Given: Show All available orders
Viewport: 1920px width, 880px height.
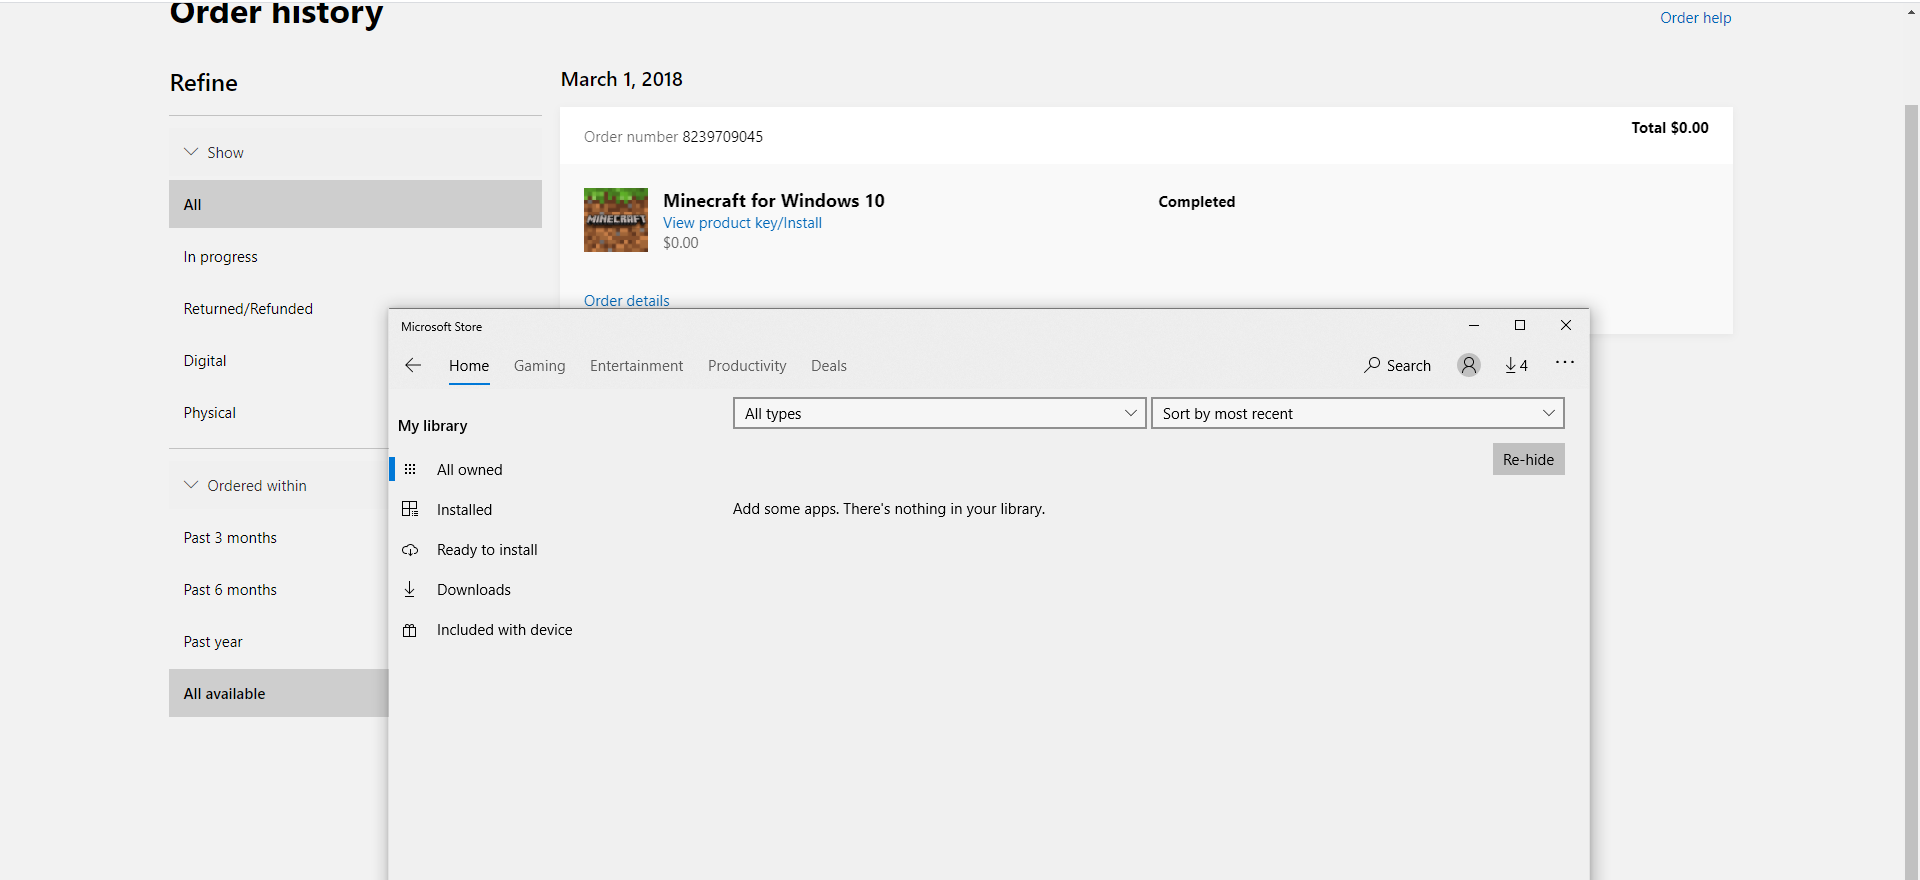Looking at the screenshot, I should pyautogui.click(x=279, y=693).
